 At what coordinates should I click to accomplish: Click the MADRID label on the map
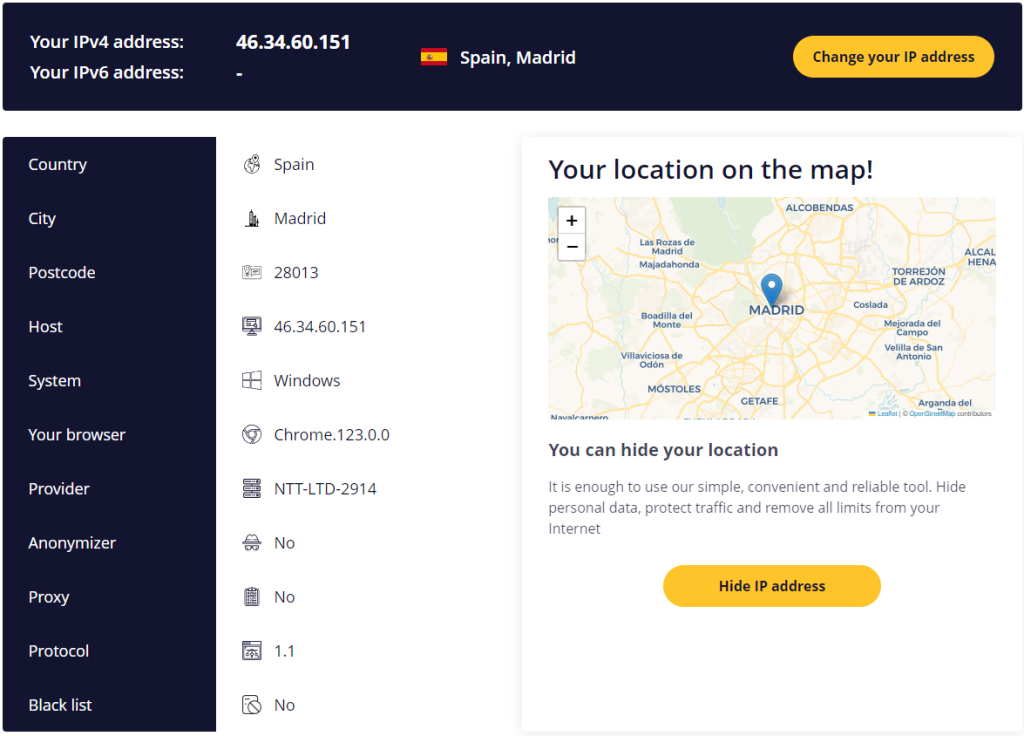click(x=776, y=310)
